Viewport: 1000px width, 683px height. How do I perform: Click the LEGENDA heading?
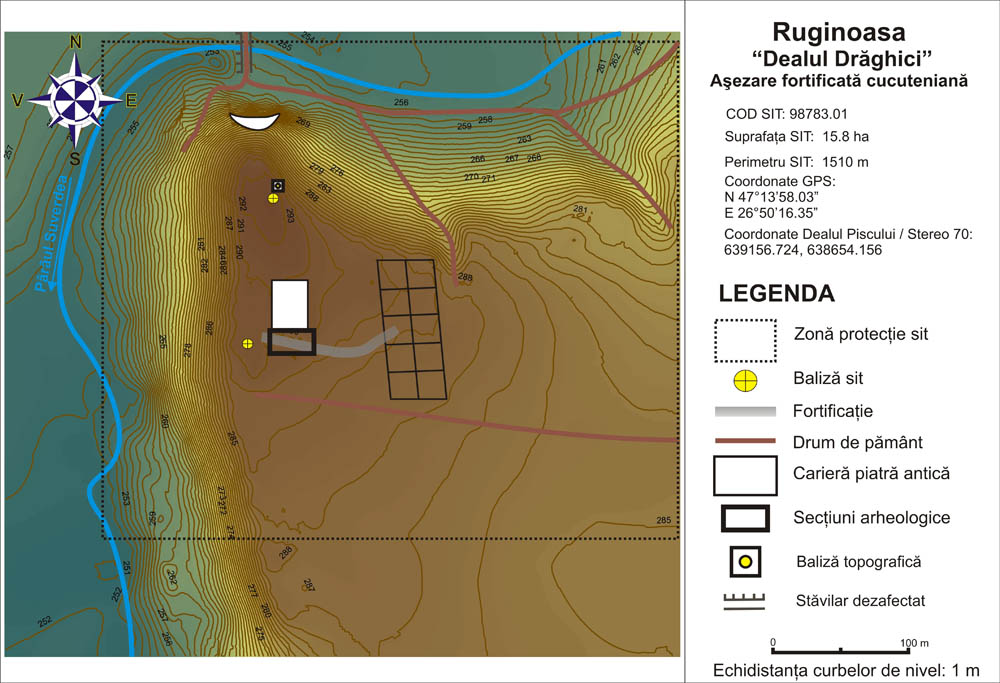pos(777,294)
